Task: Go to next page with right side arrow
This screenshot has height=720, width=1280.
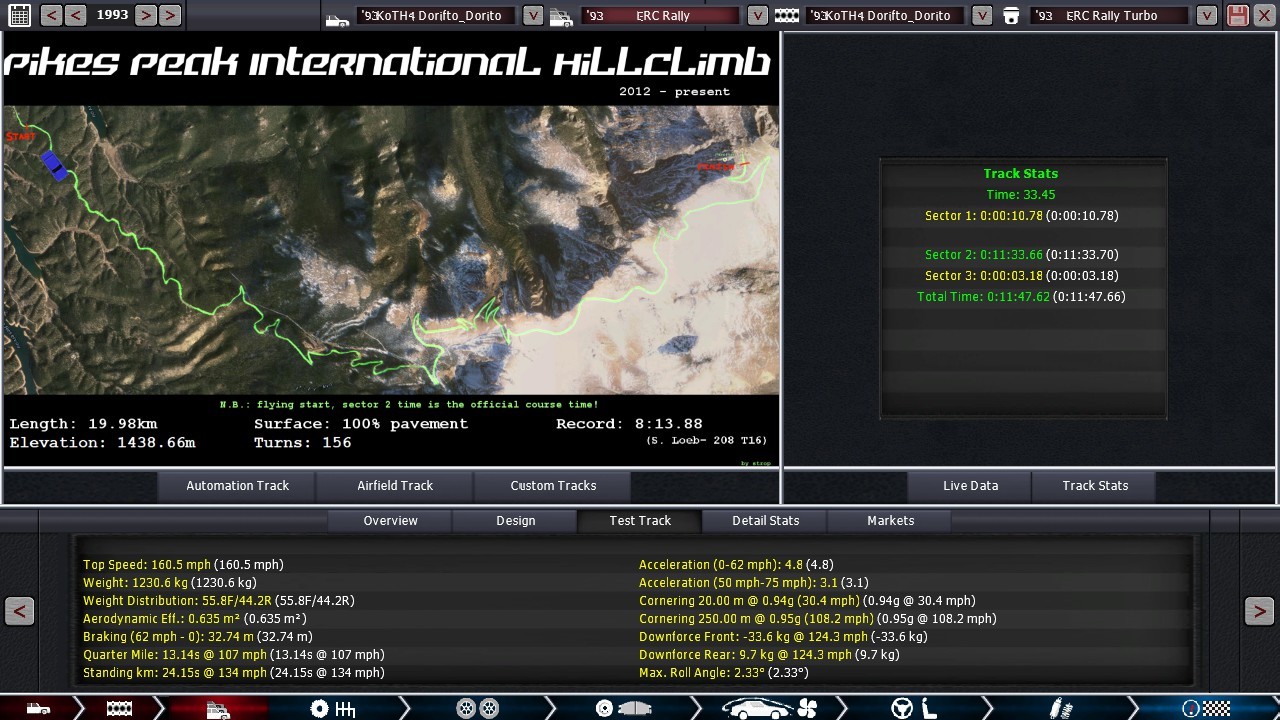Action: coord(1259,611)
